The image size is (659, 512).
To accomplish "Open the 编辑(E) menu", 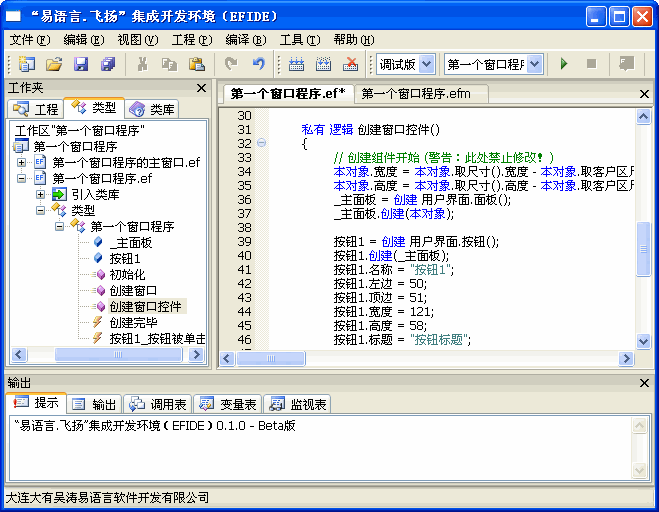I will [84, 40].
